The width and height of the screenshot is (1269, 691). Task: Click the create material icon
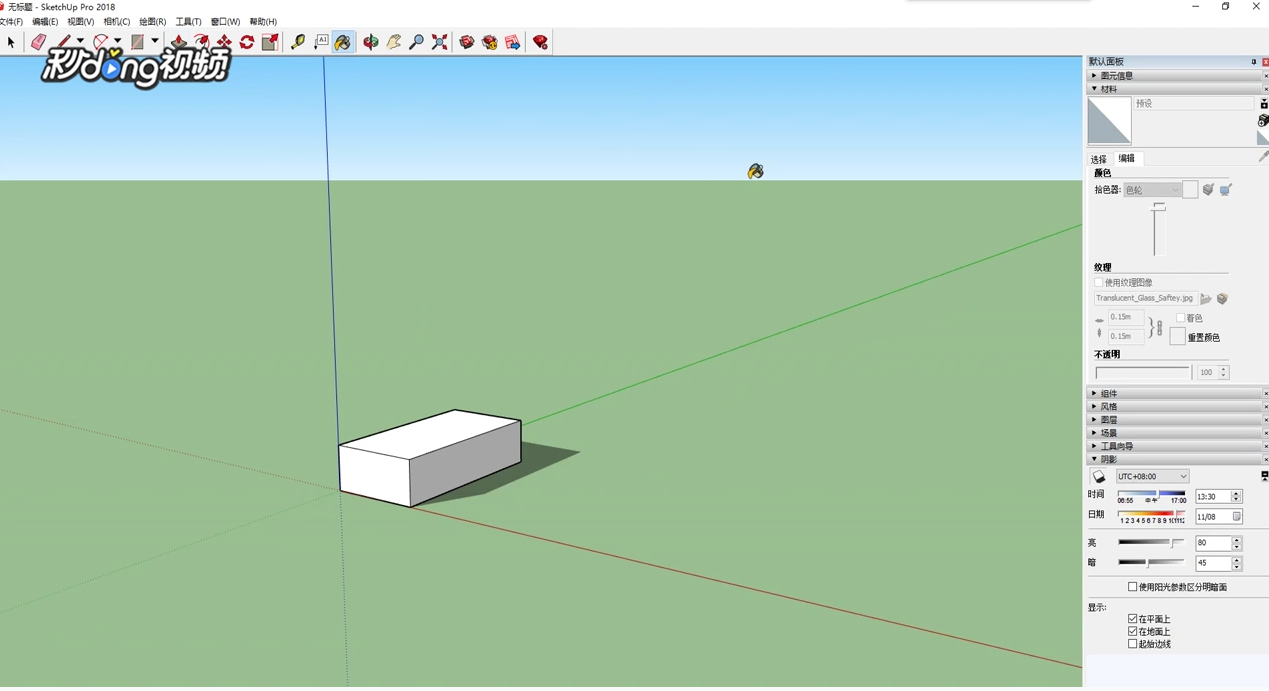pyautogui.click(x=1263, y=120)
